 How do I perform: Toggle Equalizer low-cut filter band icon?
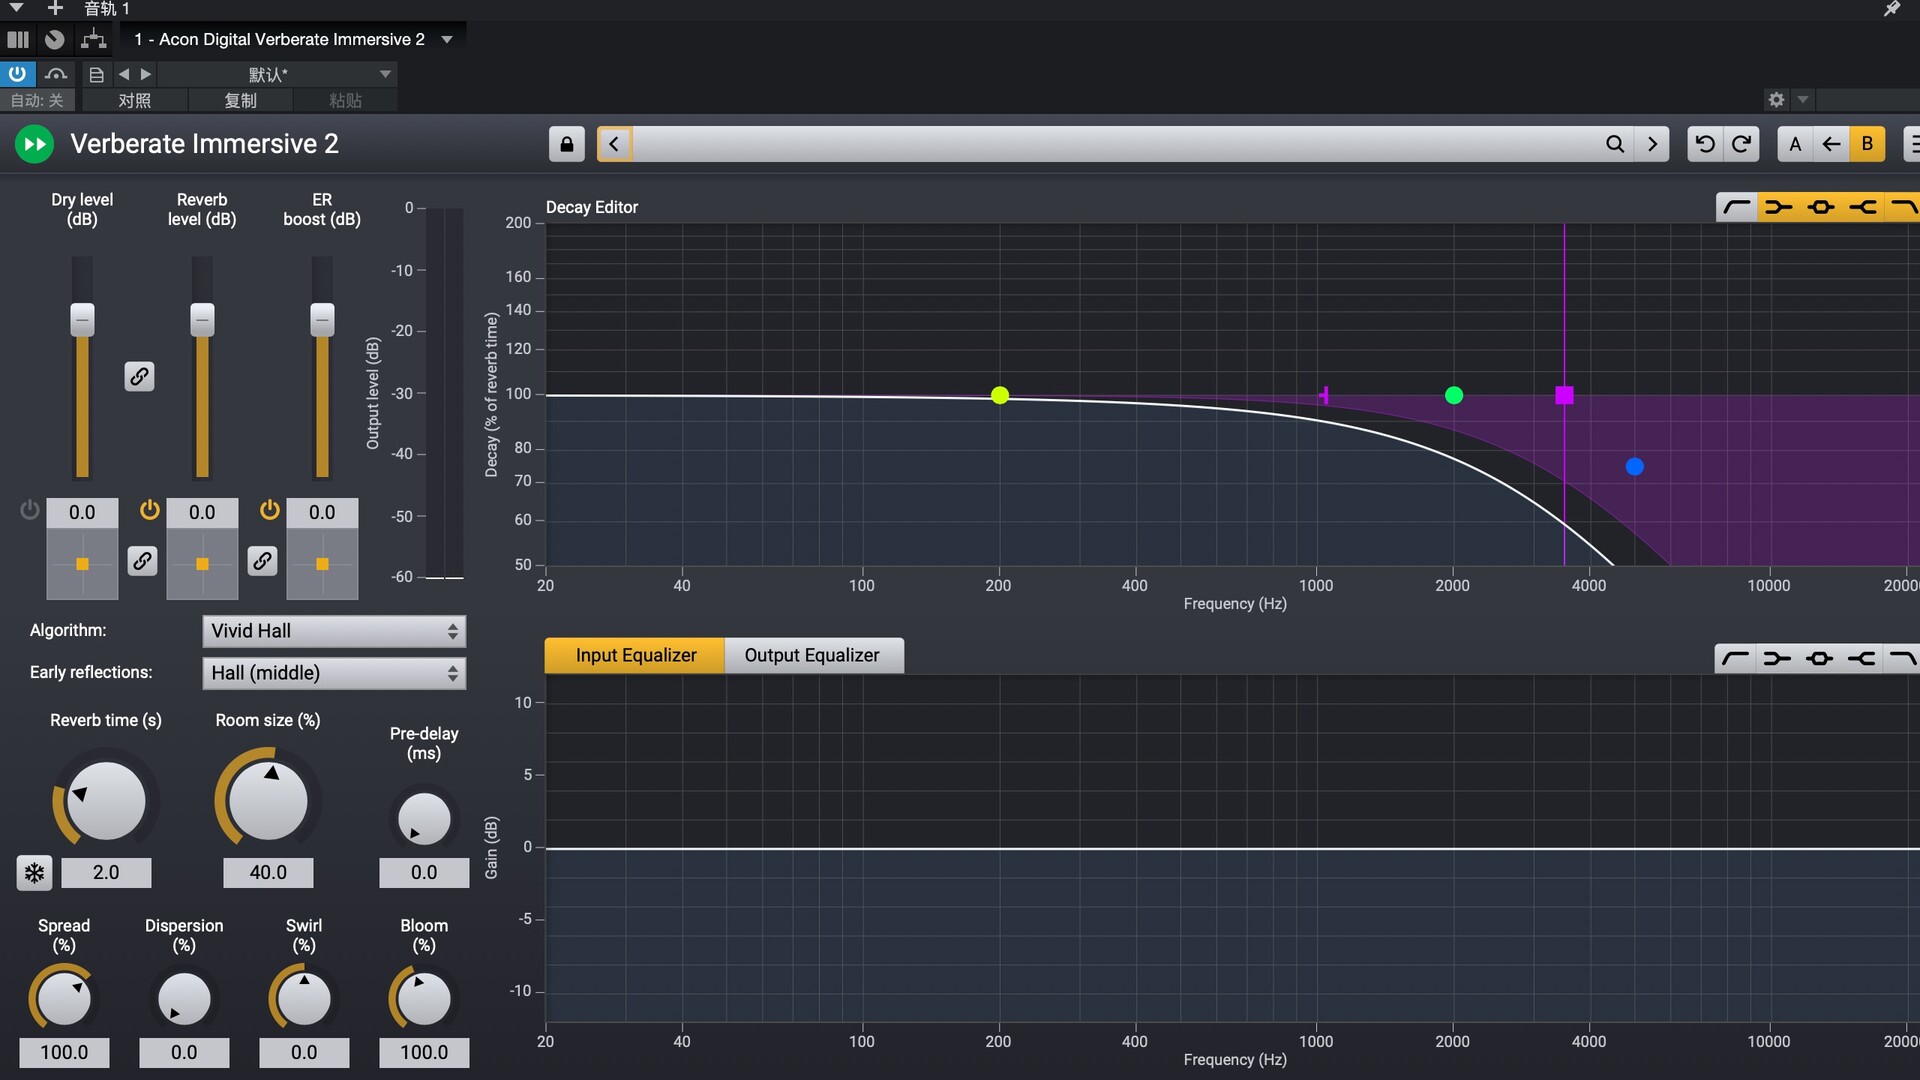click(1736, 658)
